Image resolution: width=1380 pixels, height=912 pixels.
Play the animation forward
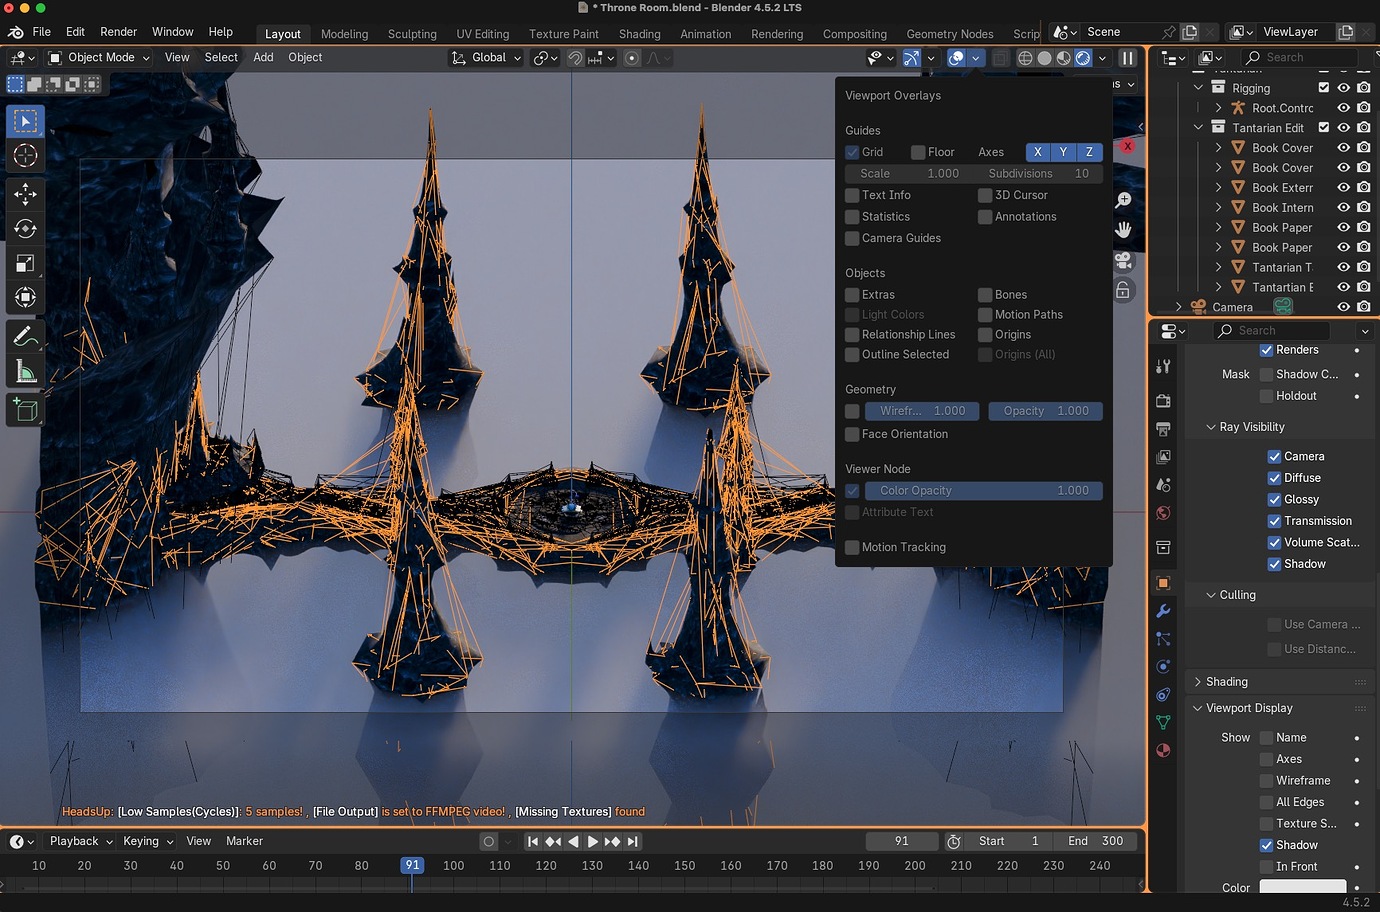pyautogui.click(x=592, y=842)
